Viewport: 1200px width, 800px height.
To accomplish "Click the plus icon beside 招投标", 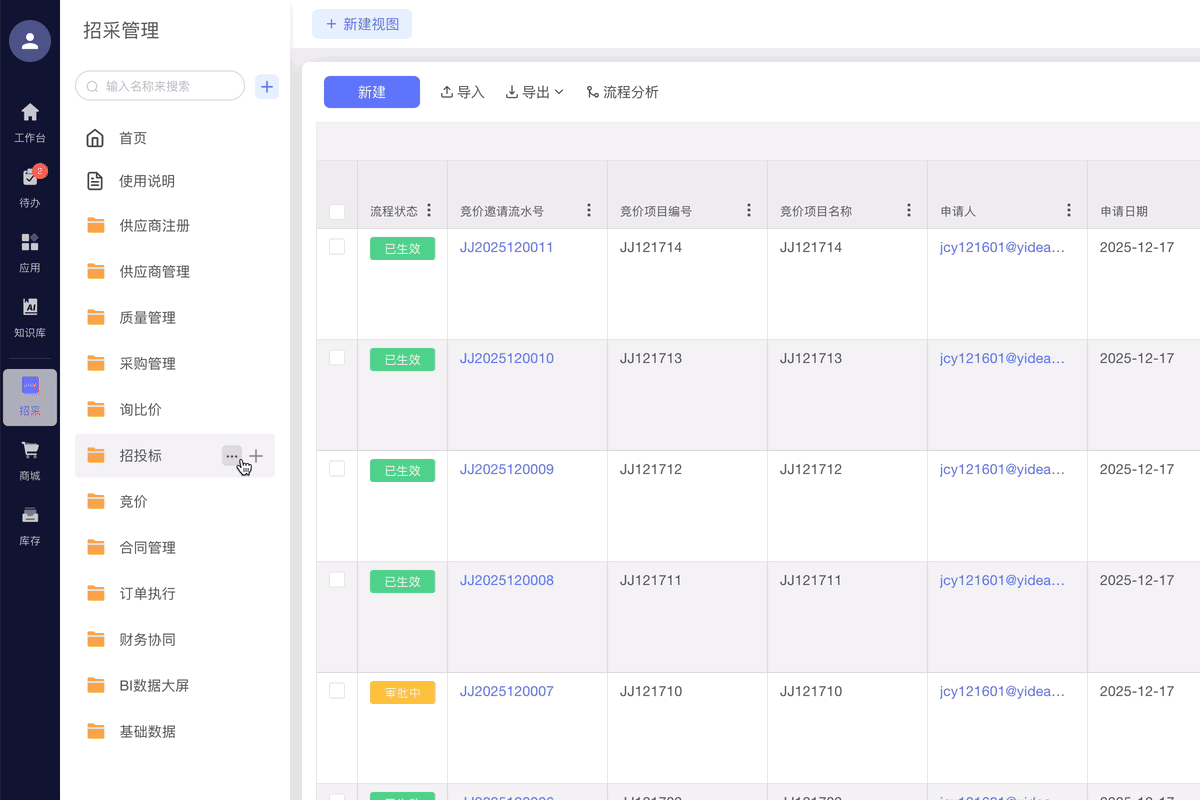I will click(x=256, y=456).
